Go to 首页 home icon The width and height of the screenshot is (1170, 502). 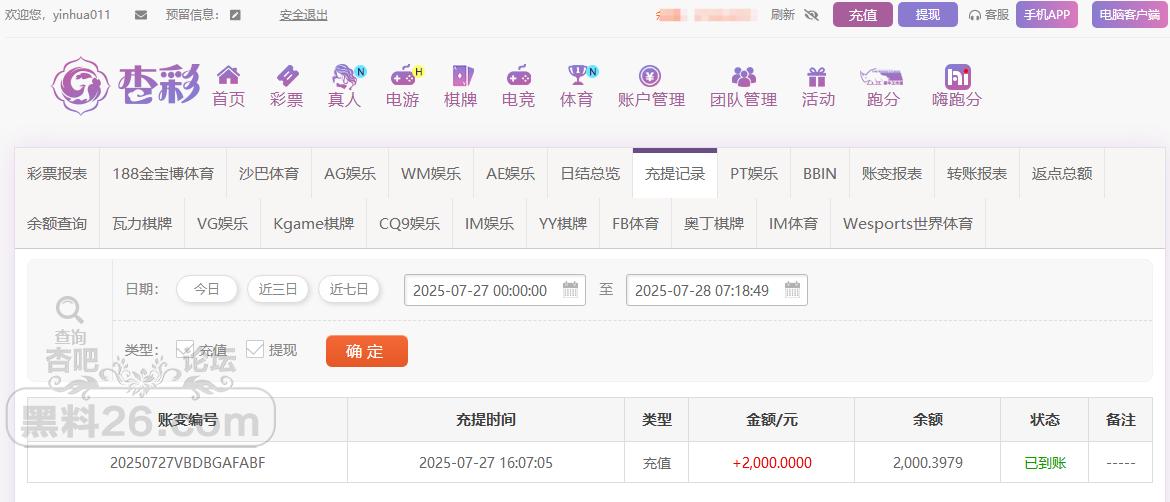[228, 75]
